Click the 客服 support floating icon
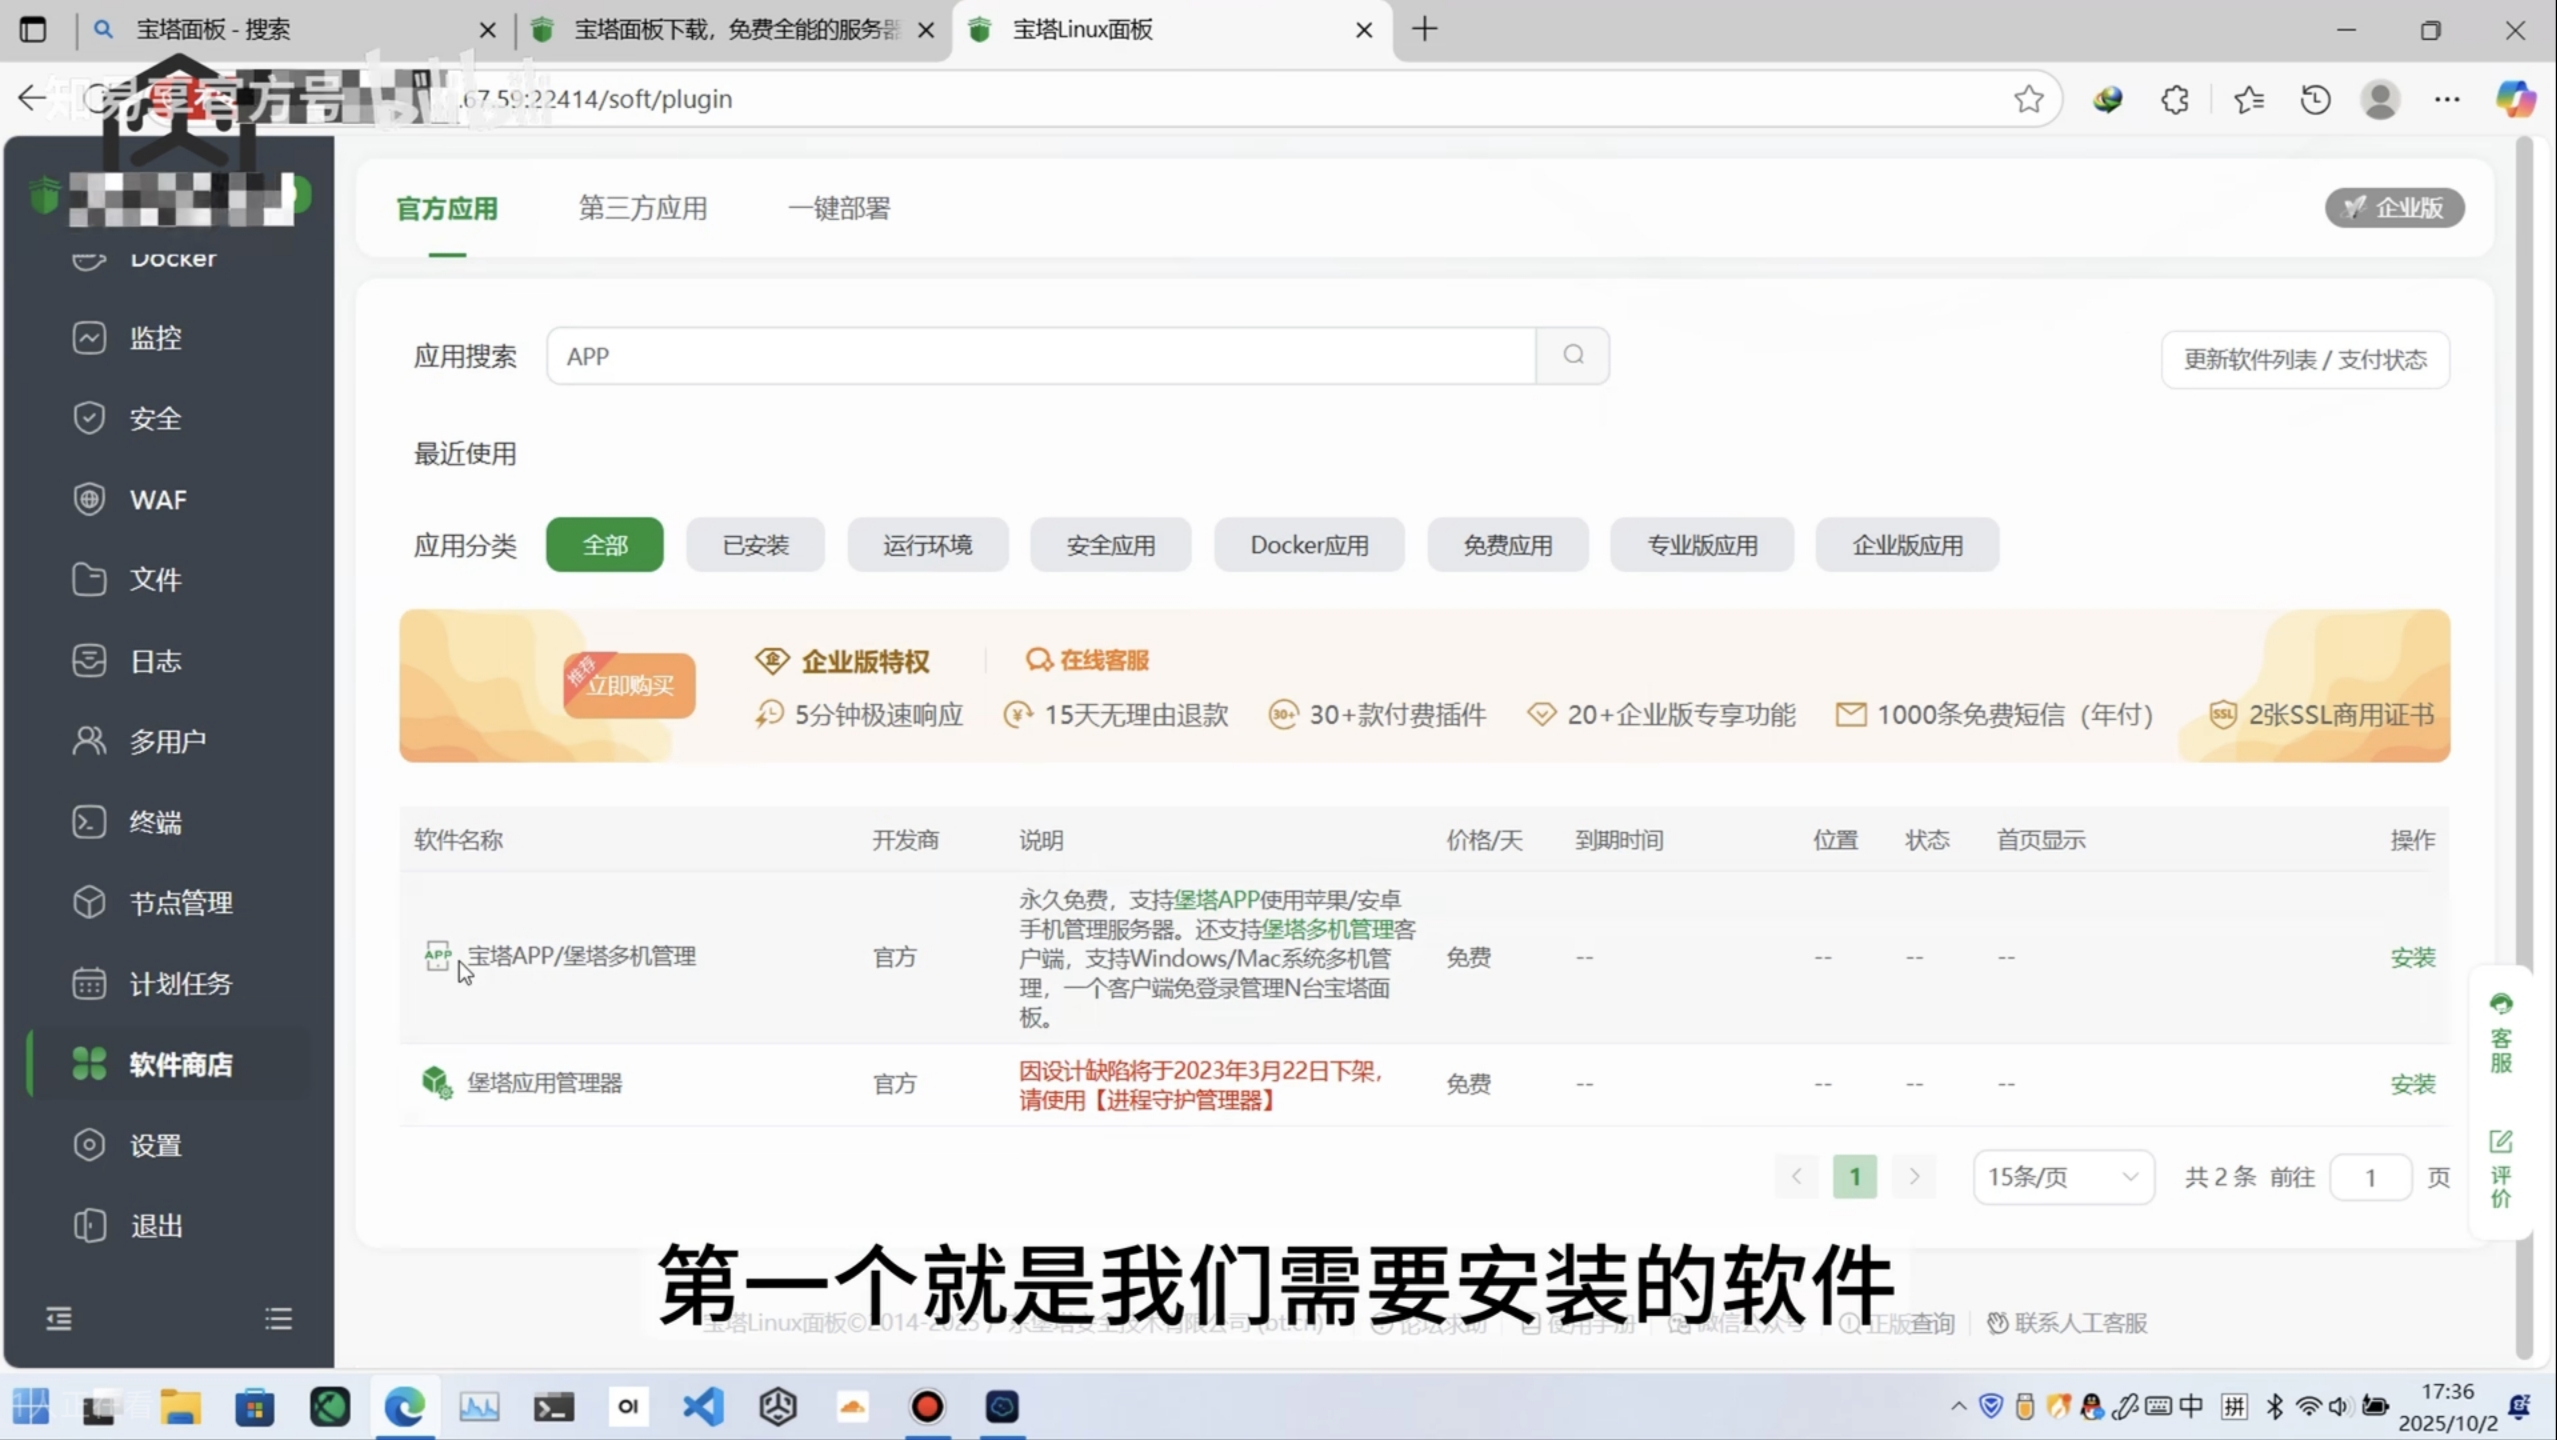Screen dimensions: 2557x1440 [2501, 1033]
